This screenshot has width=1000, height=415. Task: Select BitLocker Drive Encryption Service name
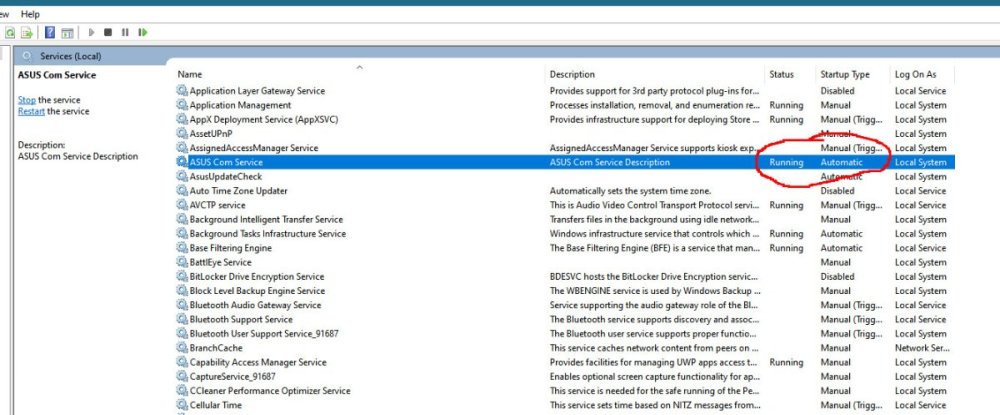pos(257,277)
